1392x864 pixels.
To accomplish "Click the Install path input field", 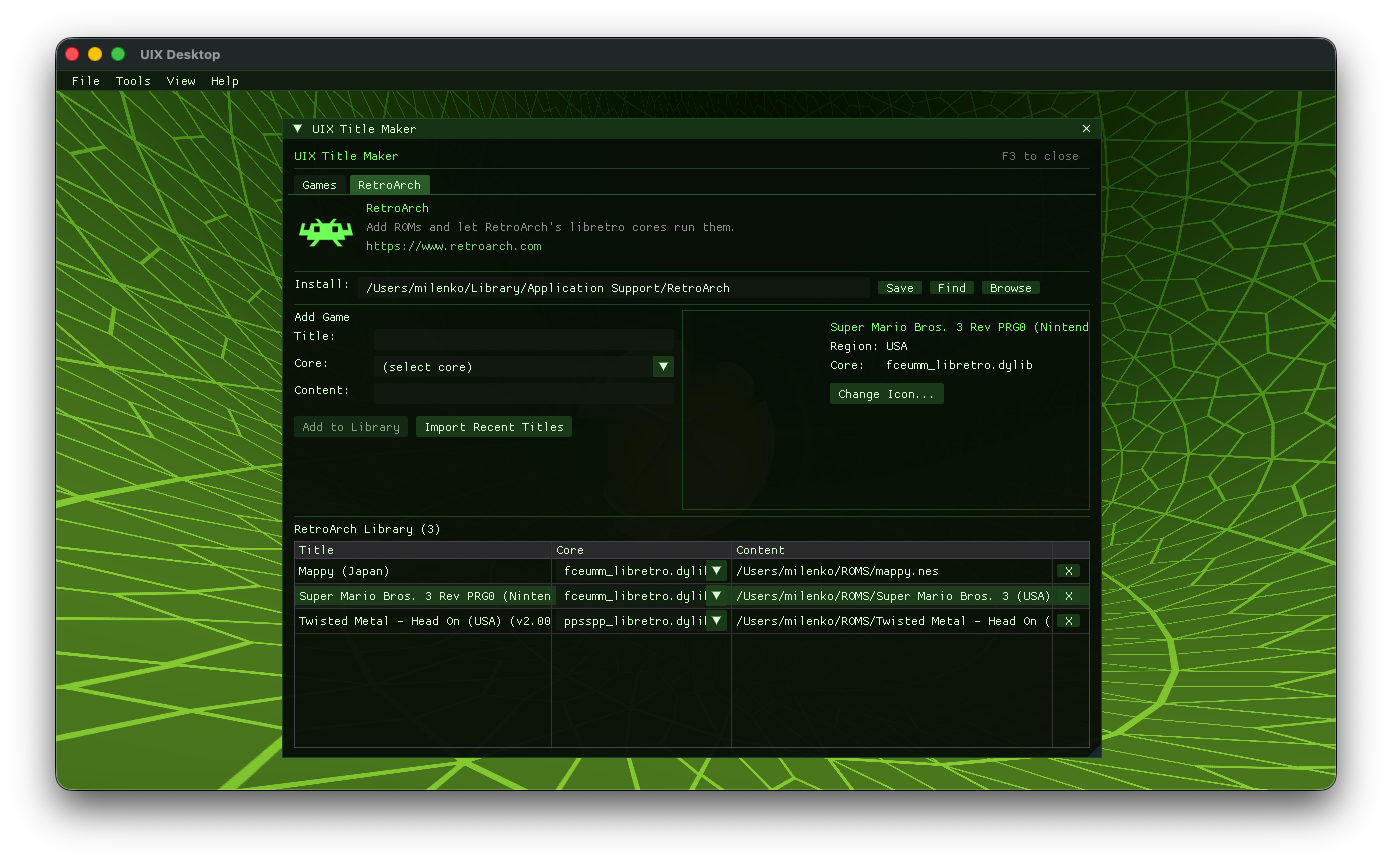I will pos(614,288).
